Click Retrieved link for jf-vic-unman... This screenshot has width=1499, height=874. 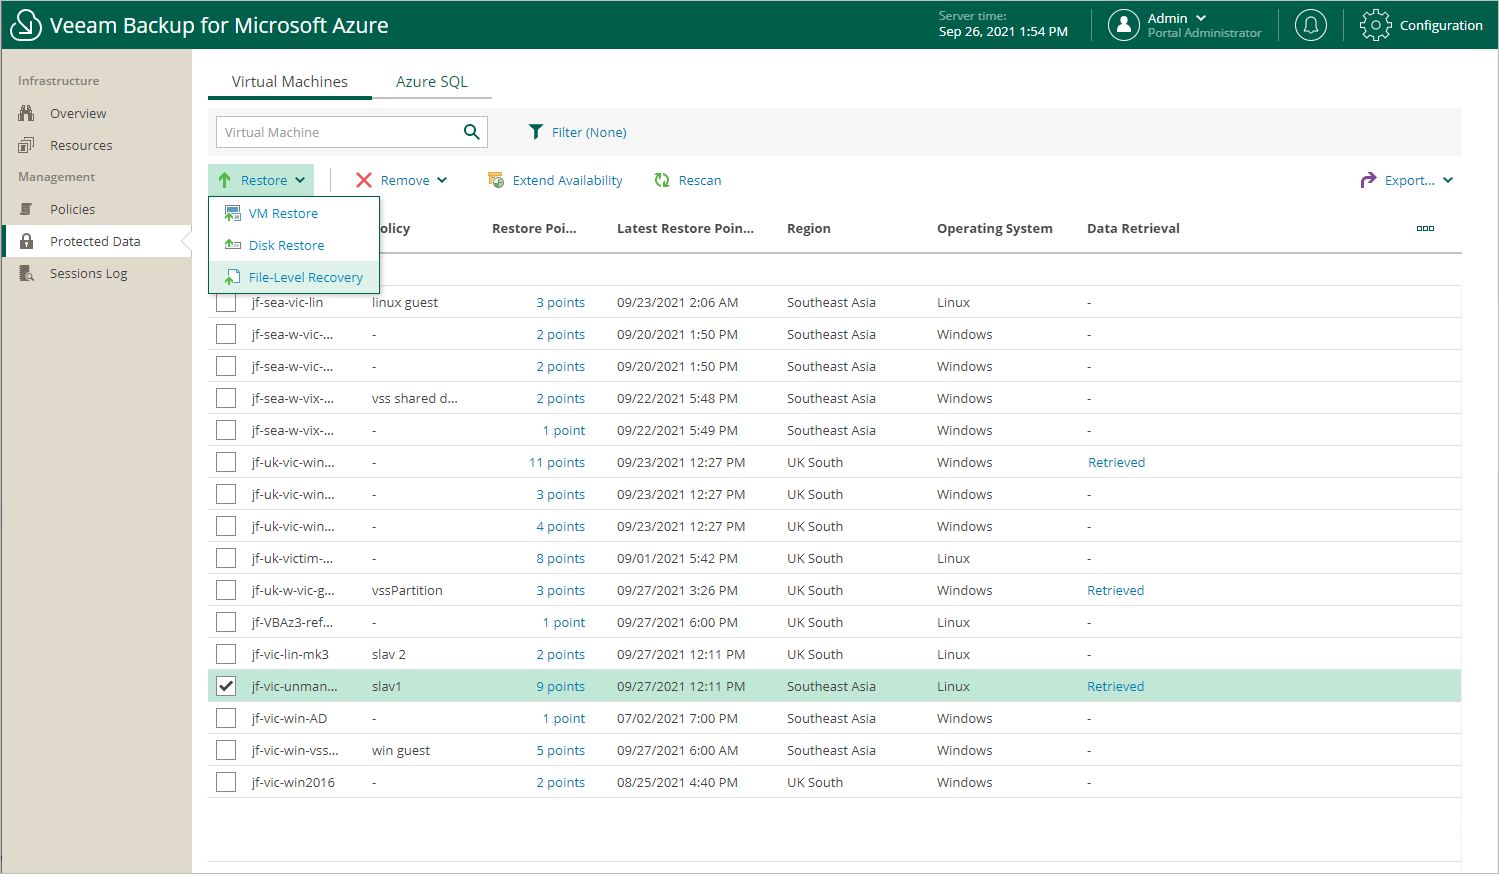coord(1116,686)
